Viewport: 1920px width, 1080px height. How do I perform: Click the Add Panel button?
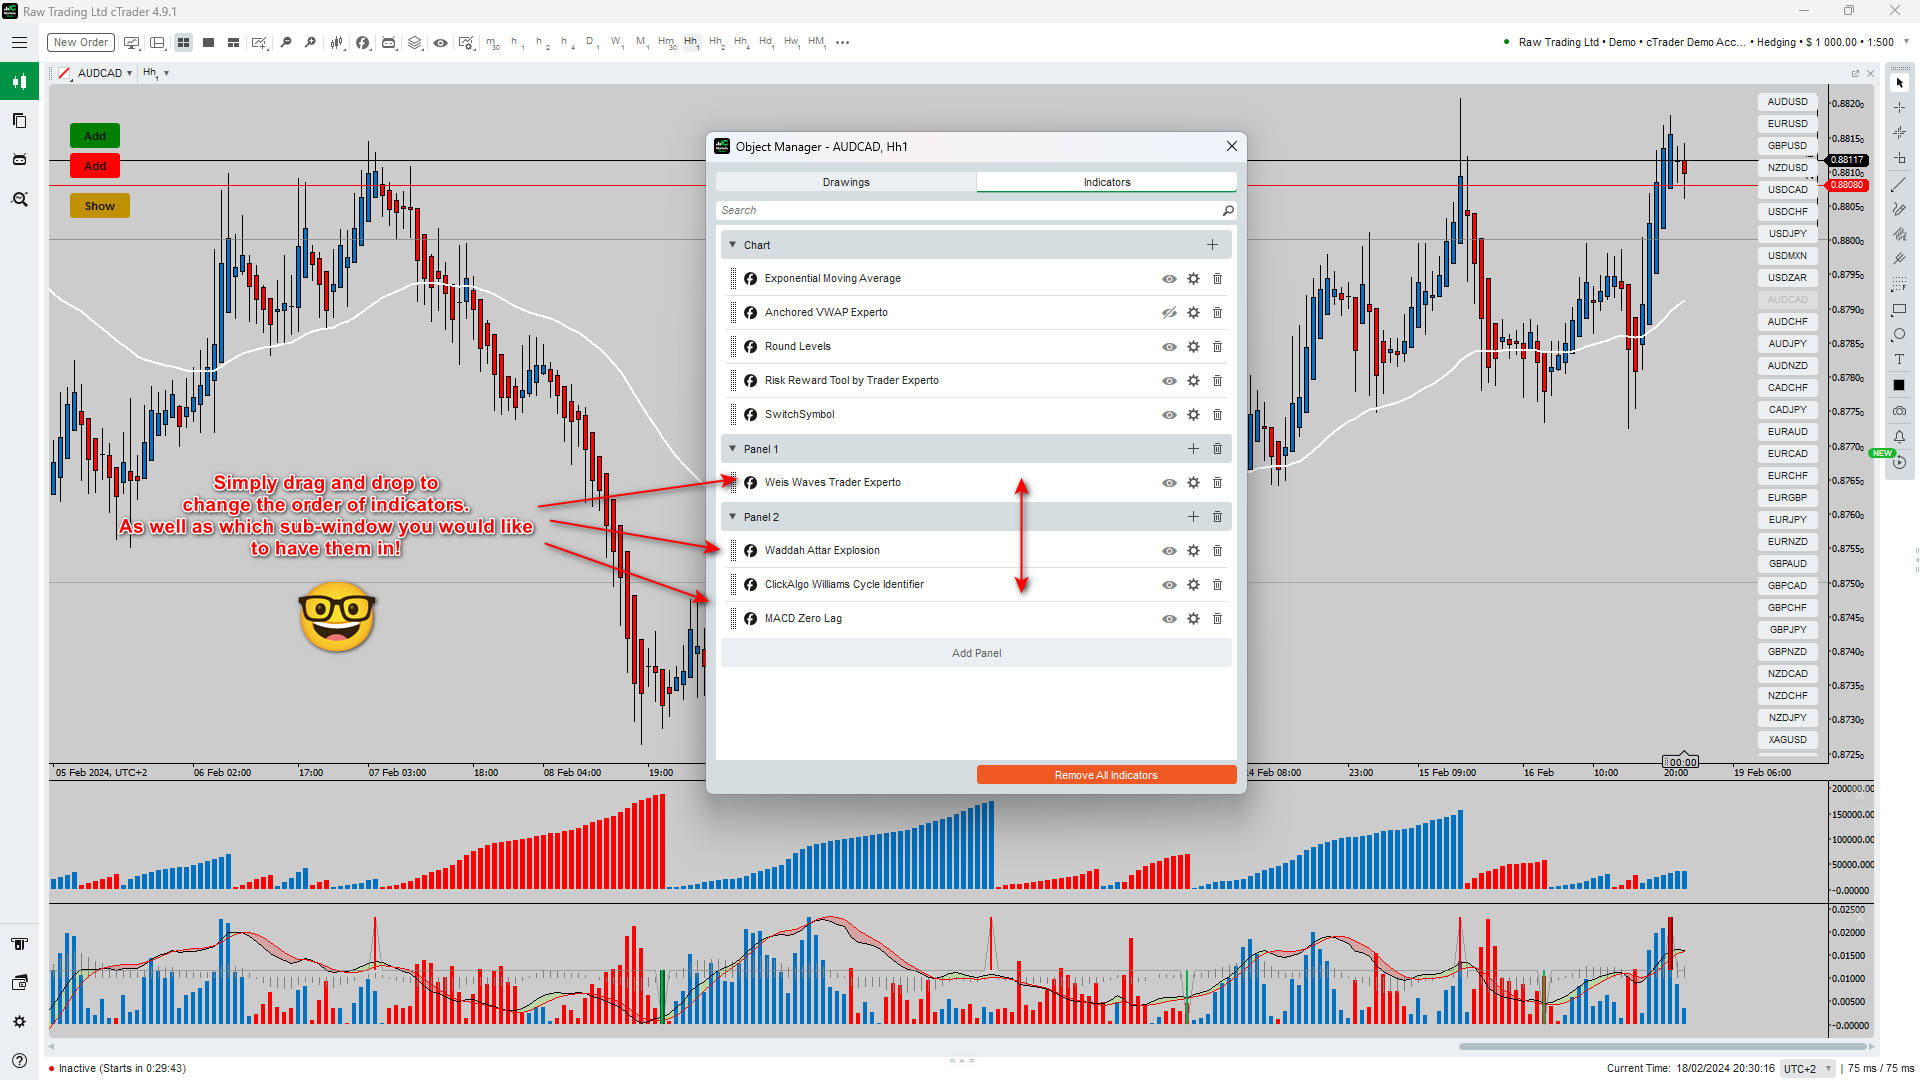[x=976, y=653]
